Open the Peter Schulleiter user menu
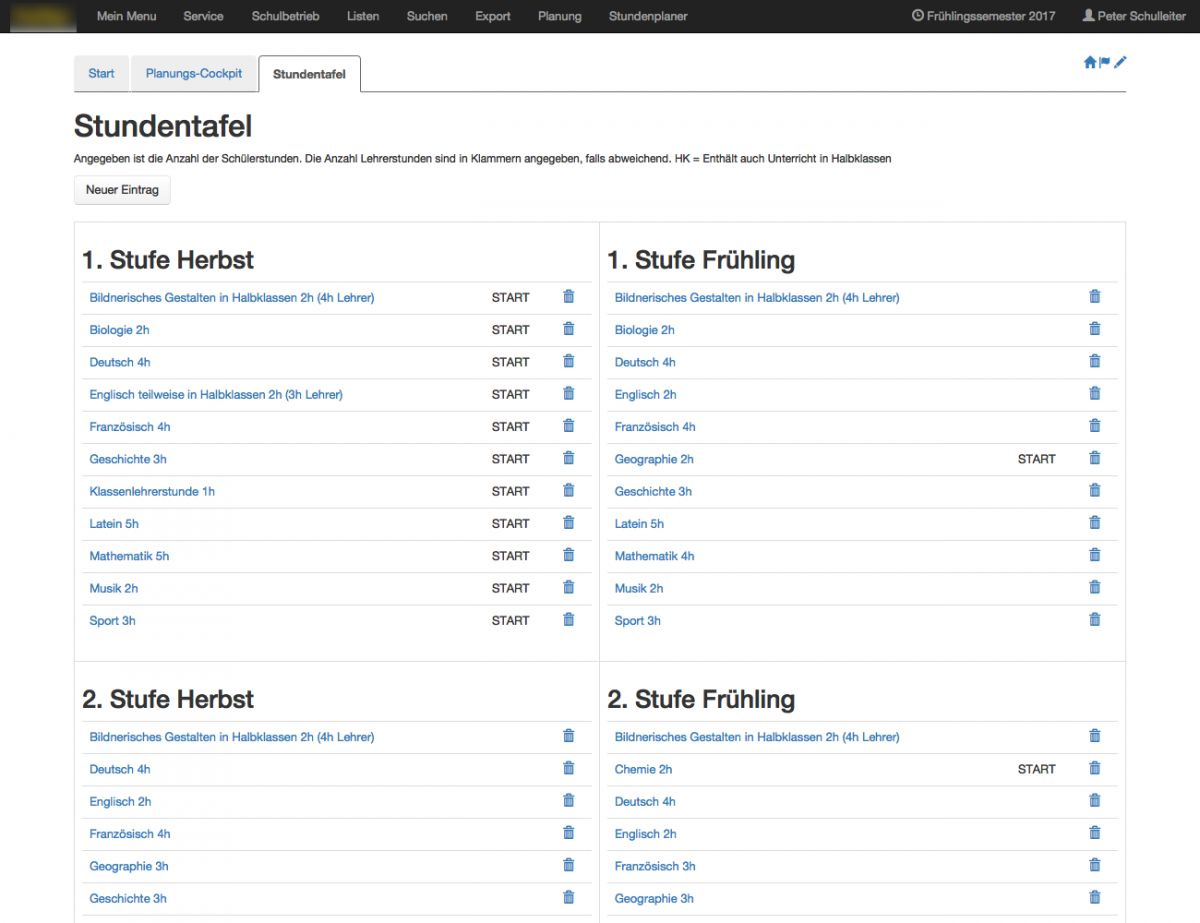 (1134, 16)
